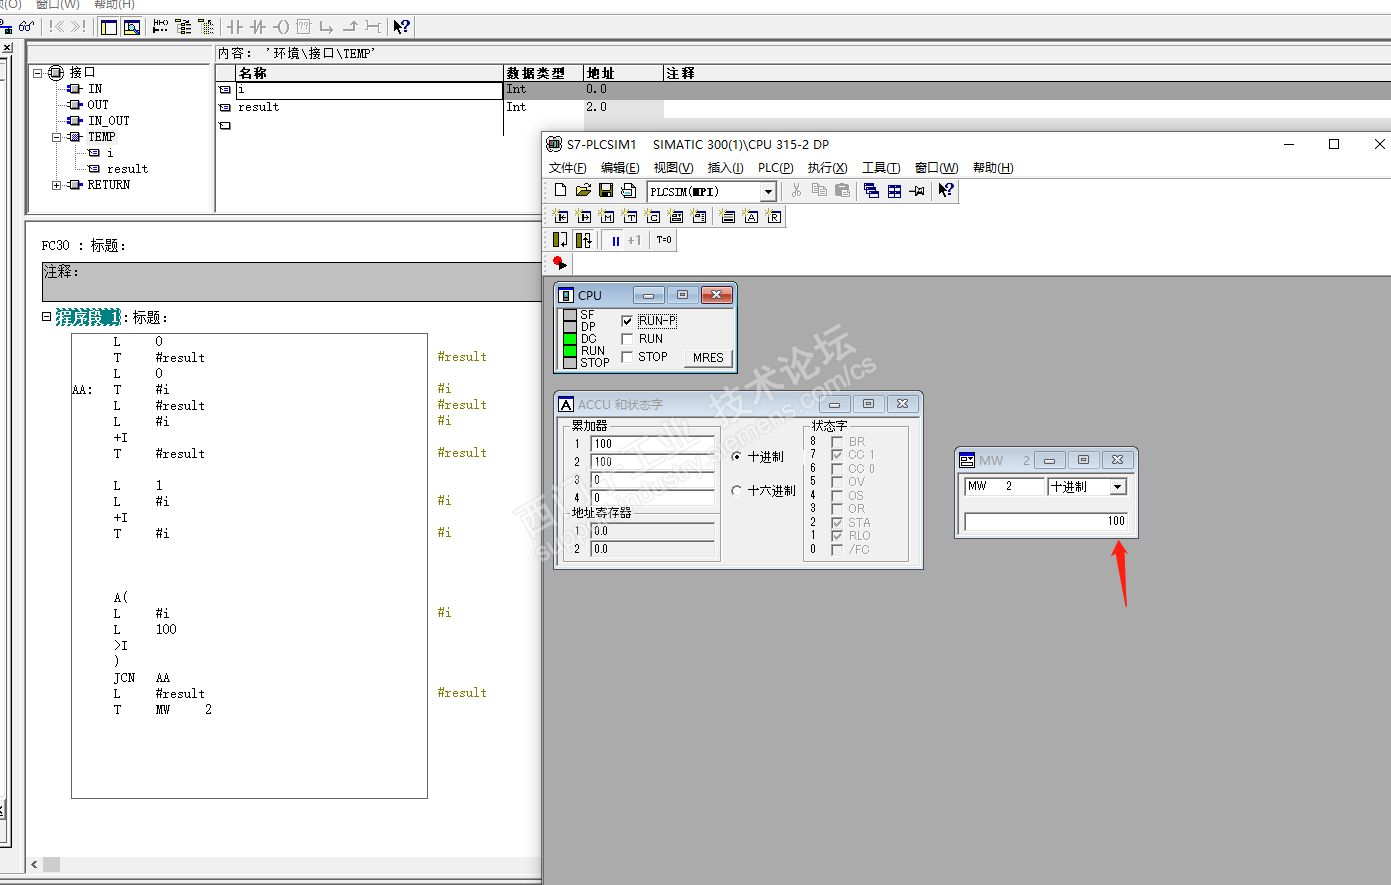Save the PLC simulation with disk icon
This screenshot has width=1391, height=885.
point(606,191)
